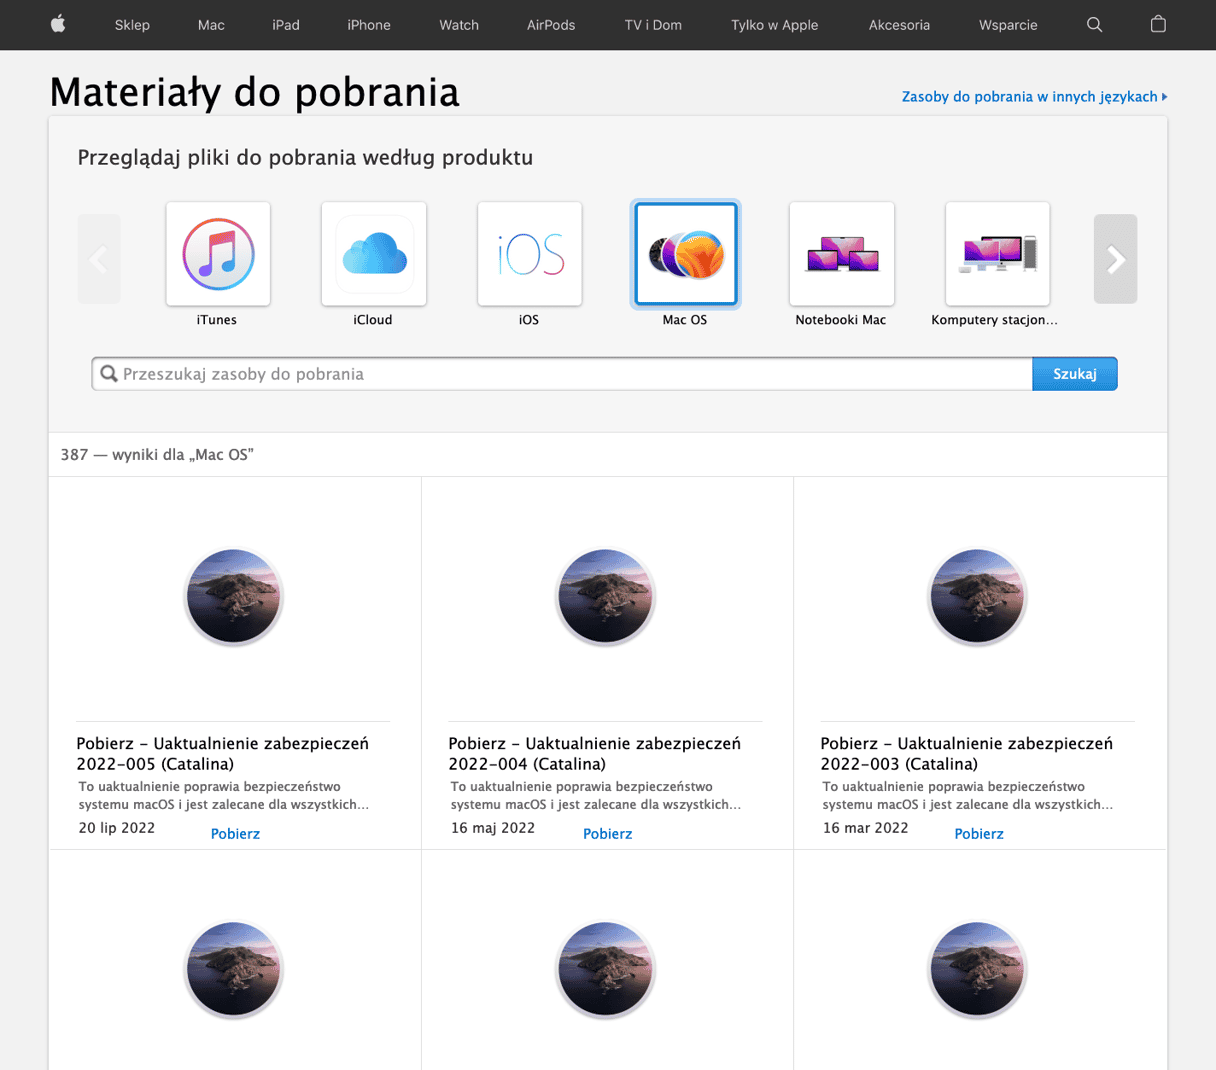Click the date 16 maj 2022
Screen dimensions: 1216x1070
click(x=493, y=828)
